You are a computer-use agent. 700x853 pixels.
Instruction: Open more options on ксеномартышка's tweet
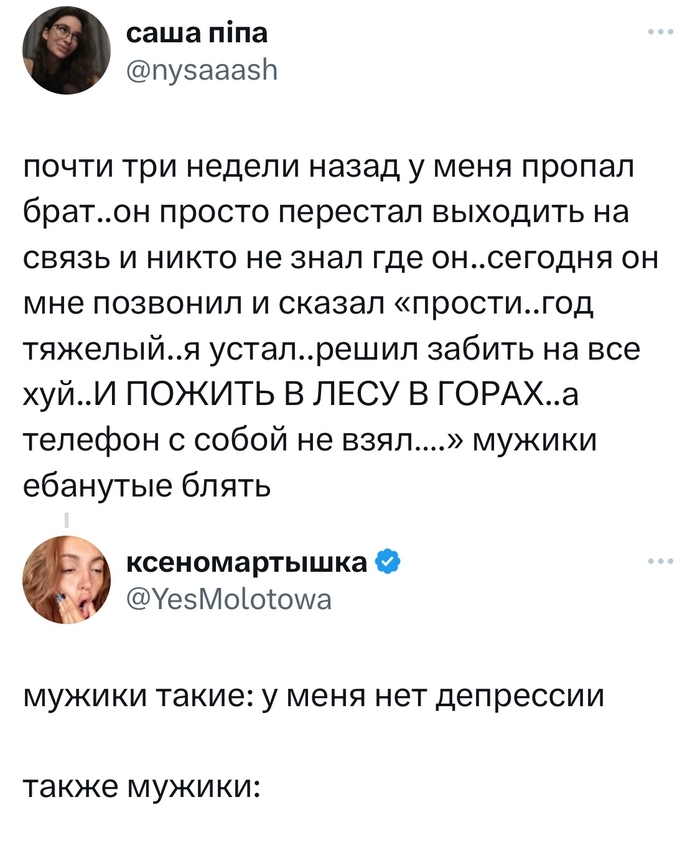[x=661, y=561]
